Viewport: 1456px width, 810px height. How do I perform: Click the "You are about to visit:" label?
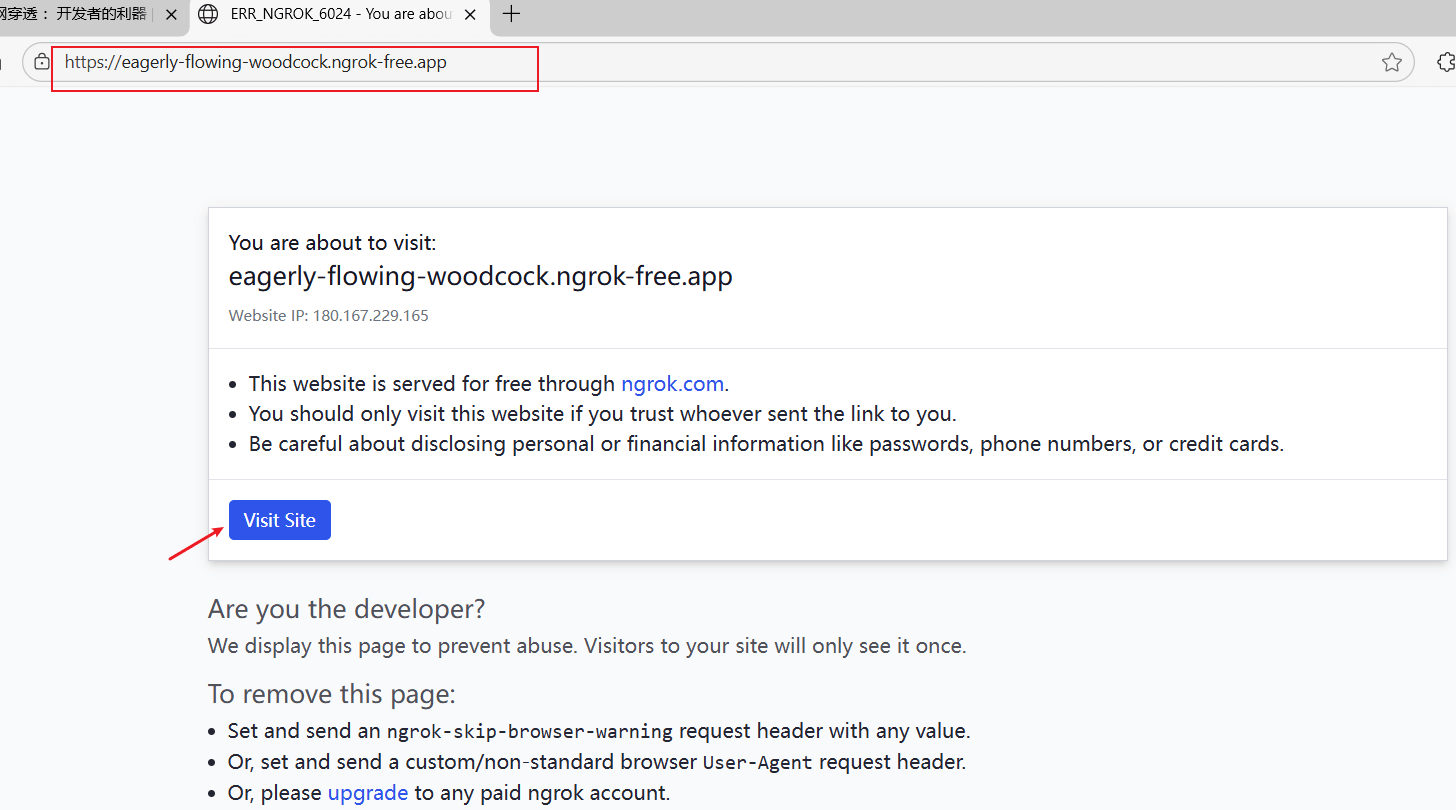tap(332, 242)
